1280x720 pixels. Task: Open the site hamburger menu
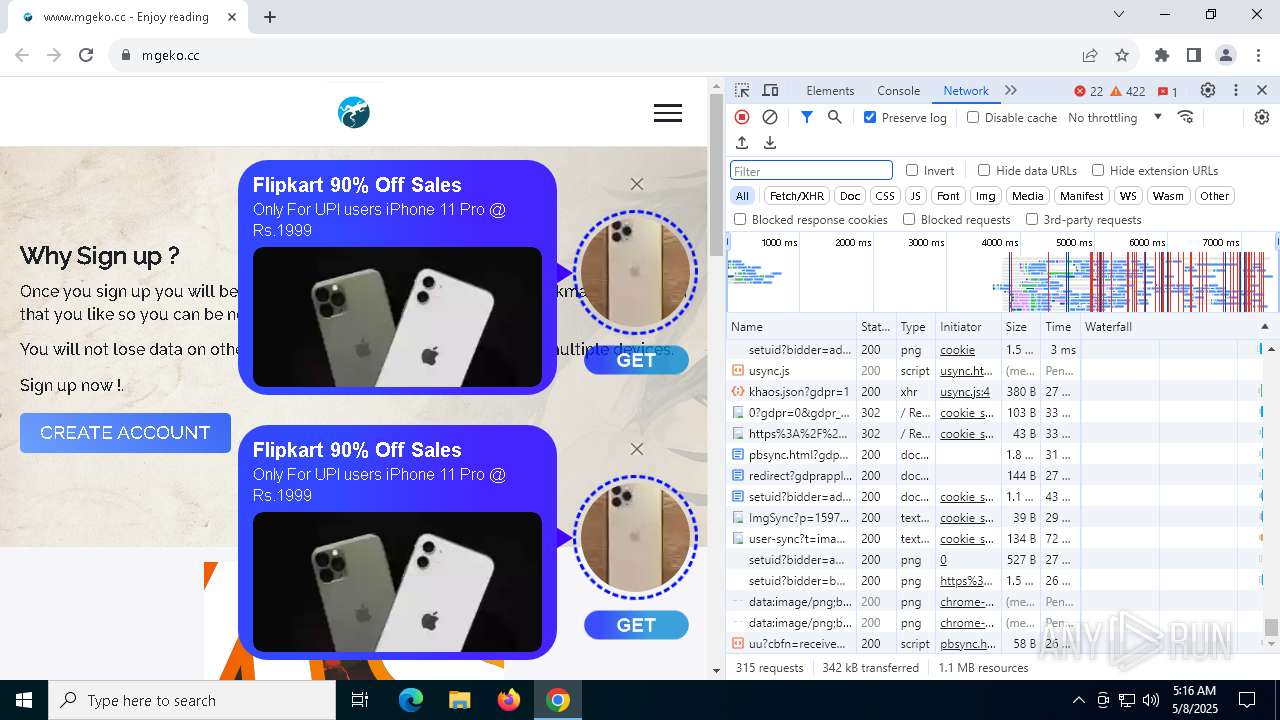click(668, 114)
